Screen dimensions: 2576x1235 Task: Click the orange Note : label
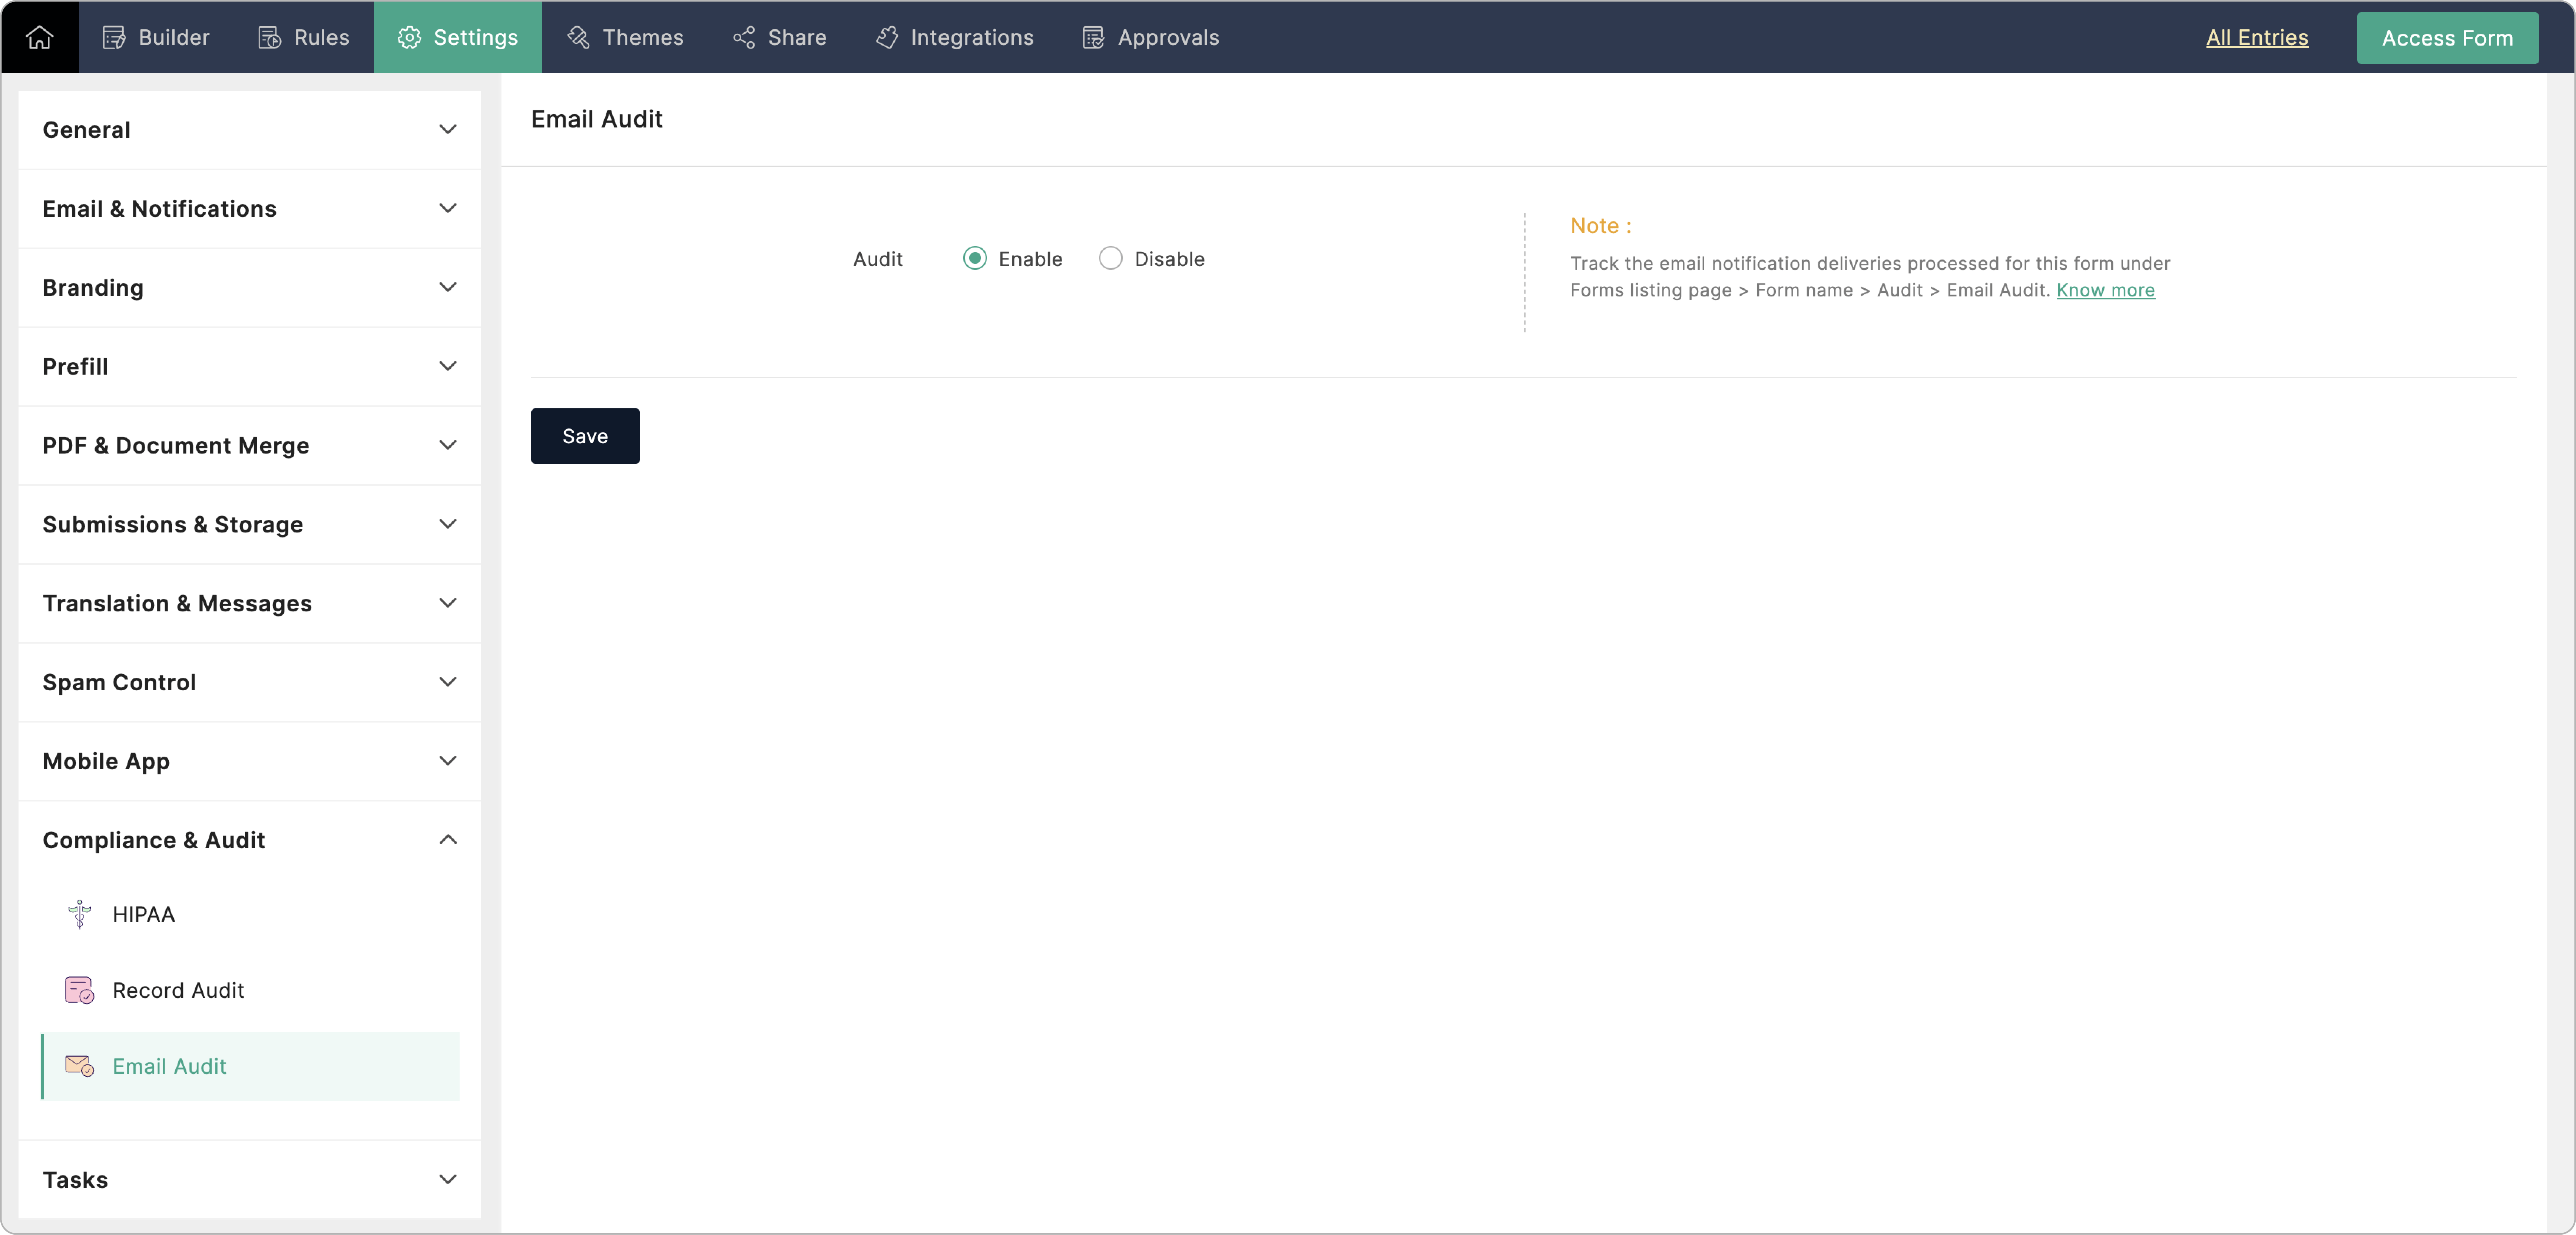1600,226
